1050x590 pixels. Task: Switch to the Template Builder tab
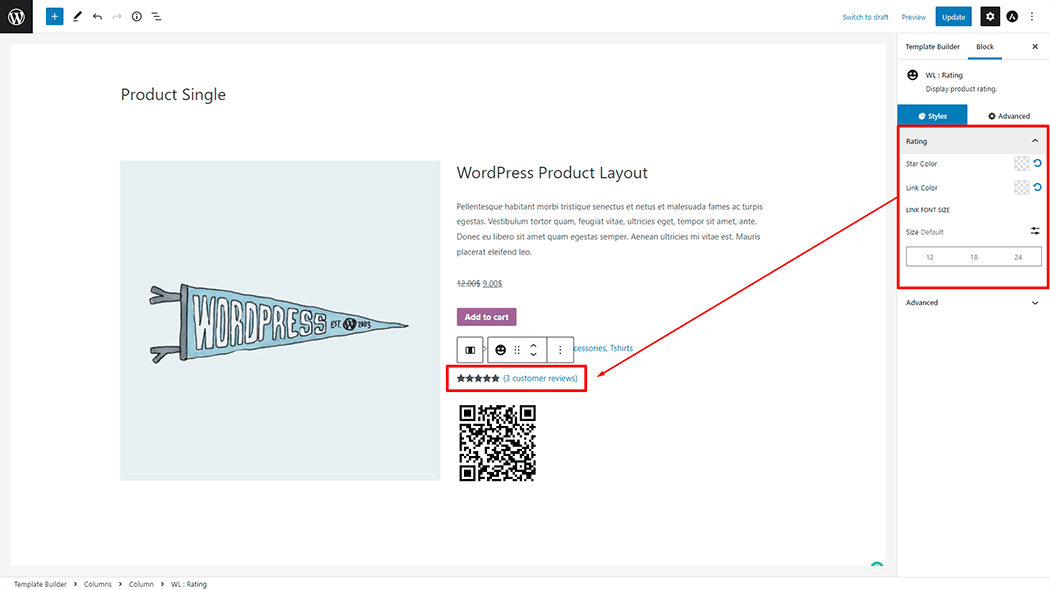932,47
